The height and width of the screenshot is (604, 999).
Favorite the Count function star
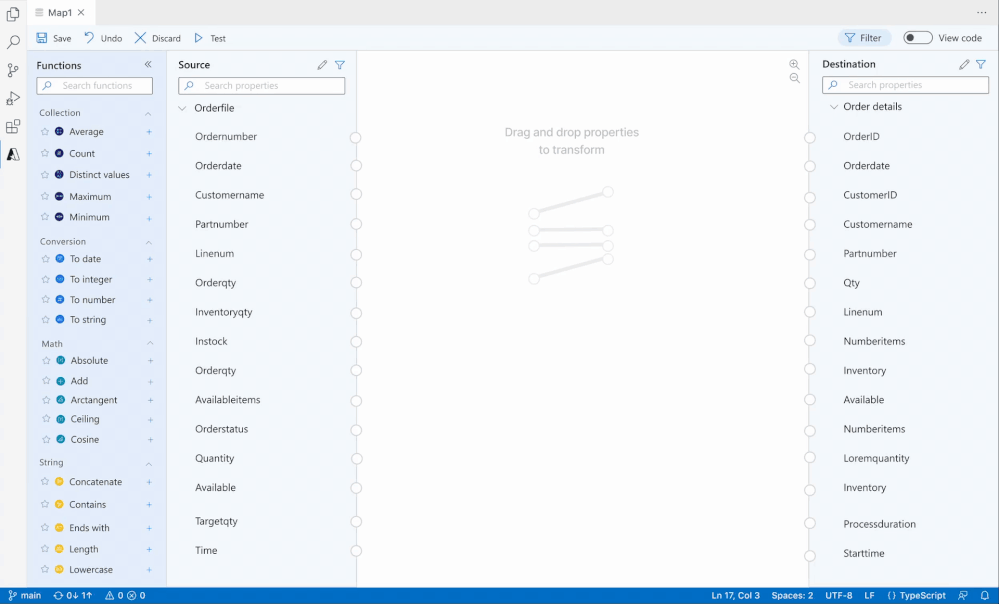pyautogui.click(x=45, y=153)
